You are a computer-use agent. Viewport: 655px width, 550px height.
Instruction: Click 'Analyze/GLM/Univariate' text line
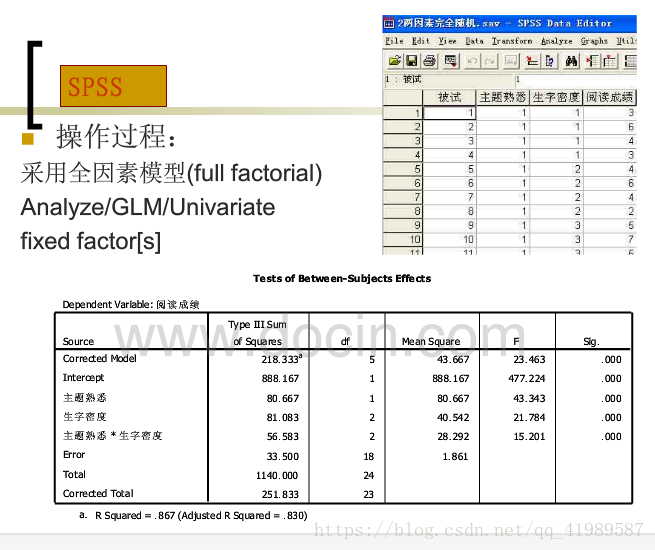click(148, 208)
